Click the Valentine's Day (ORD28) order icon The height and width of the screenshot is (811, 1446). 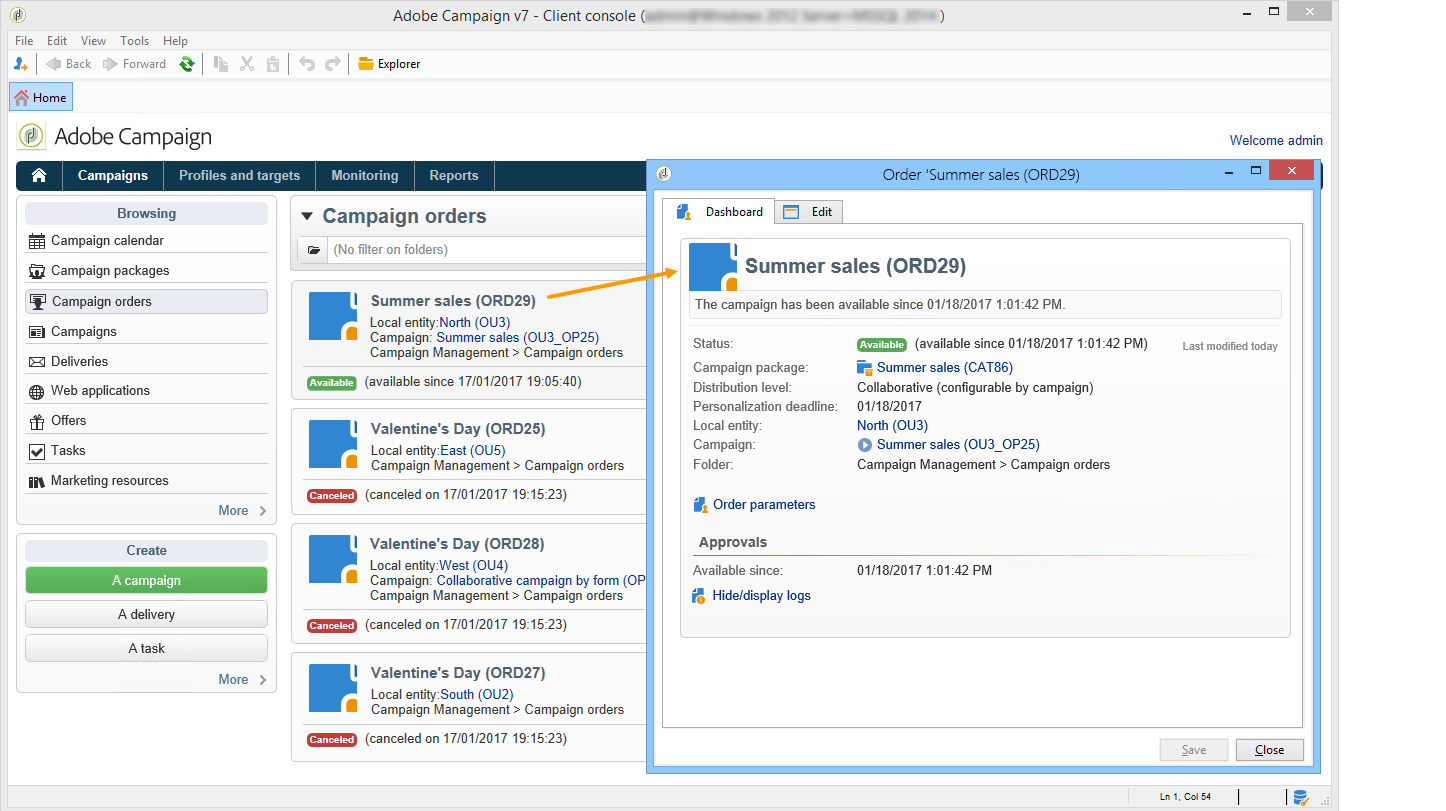click(x=333, y=559)
